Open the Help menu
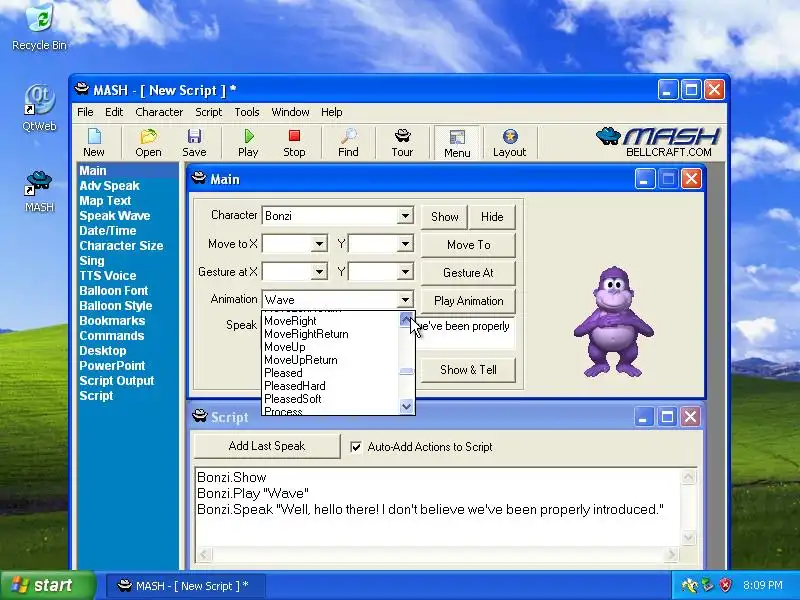The width and height of the screenshot is (800, 600). click(332, 112)
